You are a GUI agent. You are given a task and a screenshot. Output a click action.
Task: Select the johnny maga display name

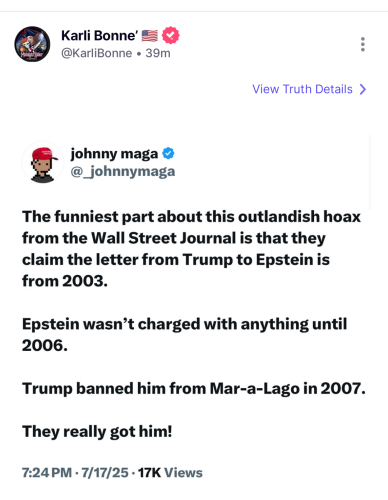114,154
